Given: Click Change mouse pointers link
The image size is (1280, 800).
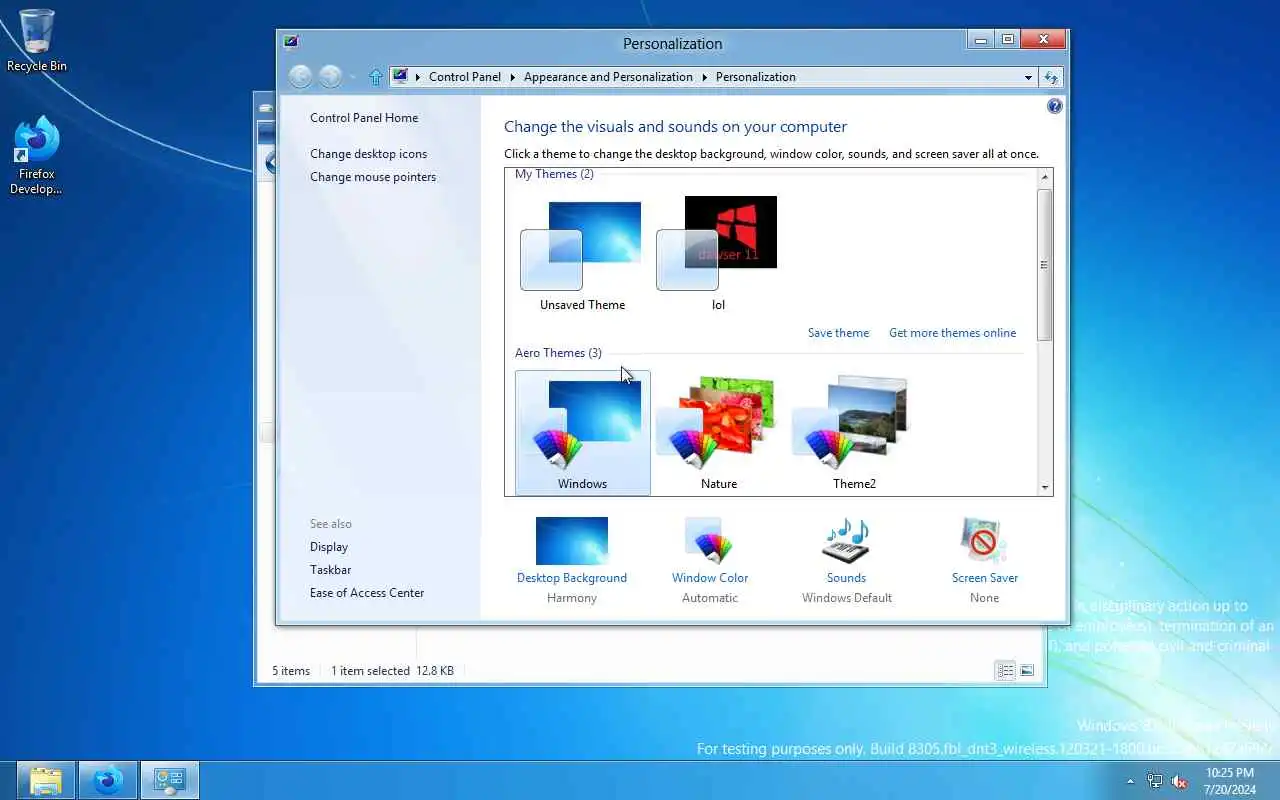Looking at the screenshot, I should [373, 176].
